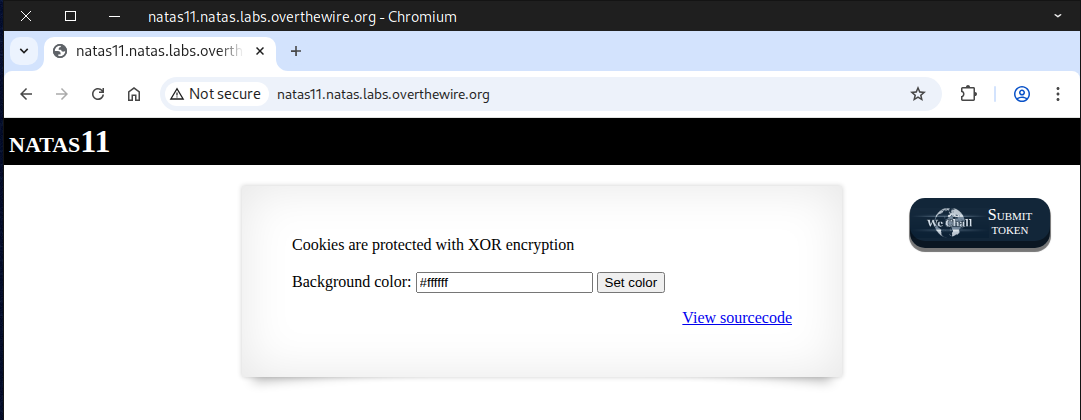The width and height of the screenshot is (1081, 420).
Task: Click the Not secure site info badge
Action: 215,94
